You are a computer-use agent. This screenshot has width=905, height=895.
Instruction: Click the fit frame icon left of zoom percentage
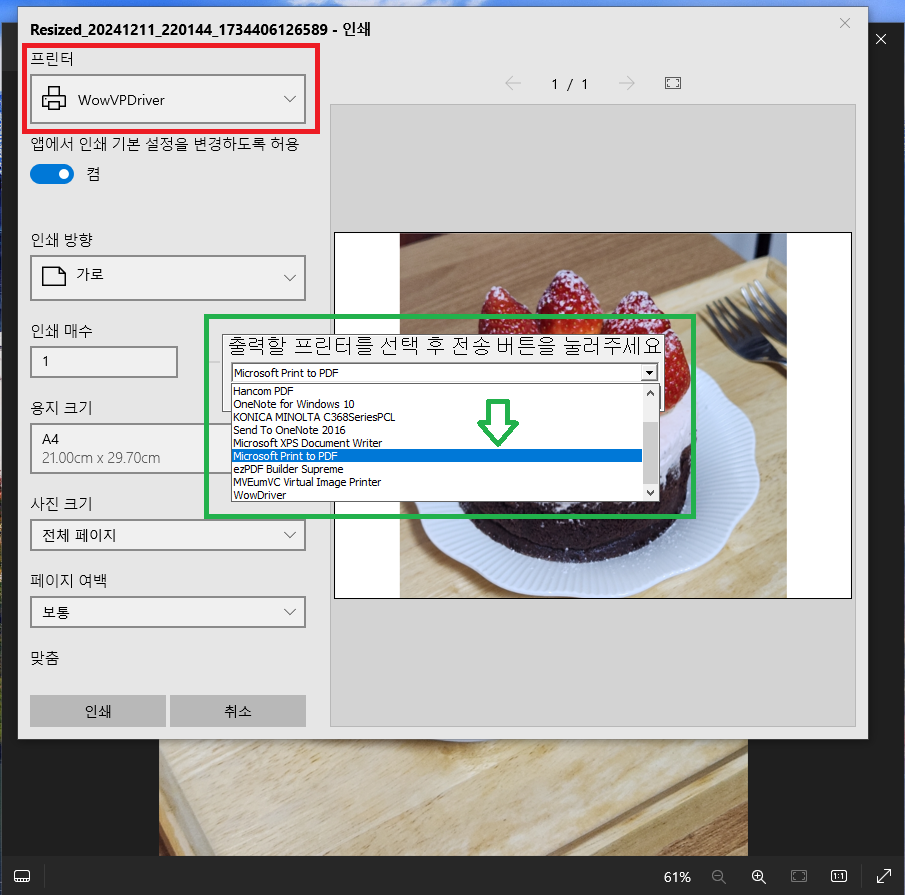pos(799,876)
